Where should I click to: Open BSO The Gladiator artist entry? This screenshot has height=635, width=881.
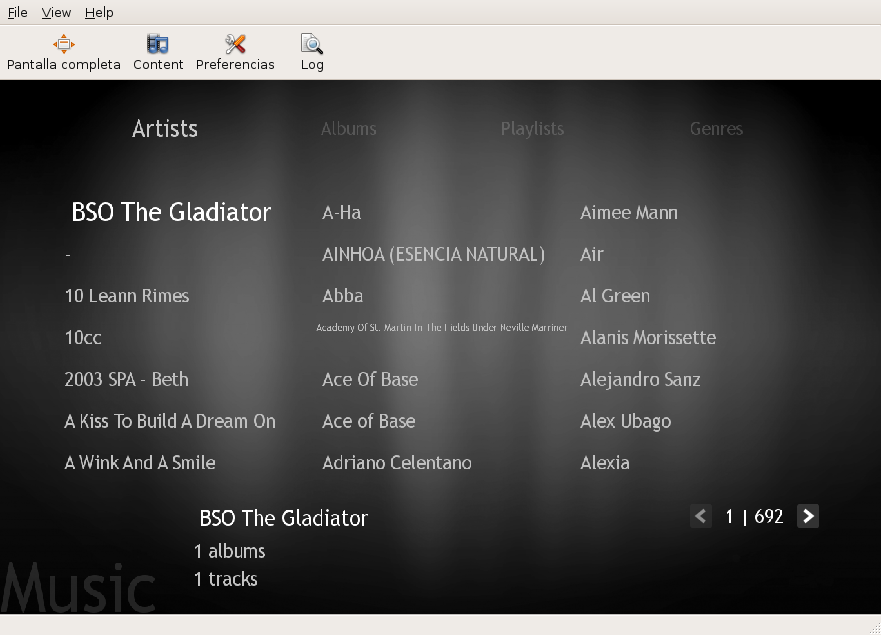[170, 212]
